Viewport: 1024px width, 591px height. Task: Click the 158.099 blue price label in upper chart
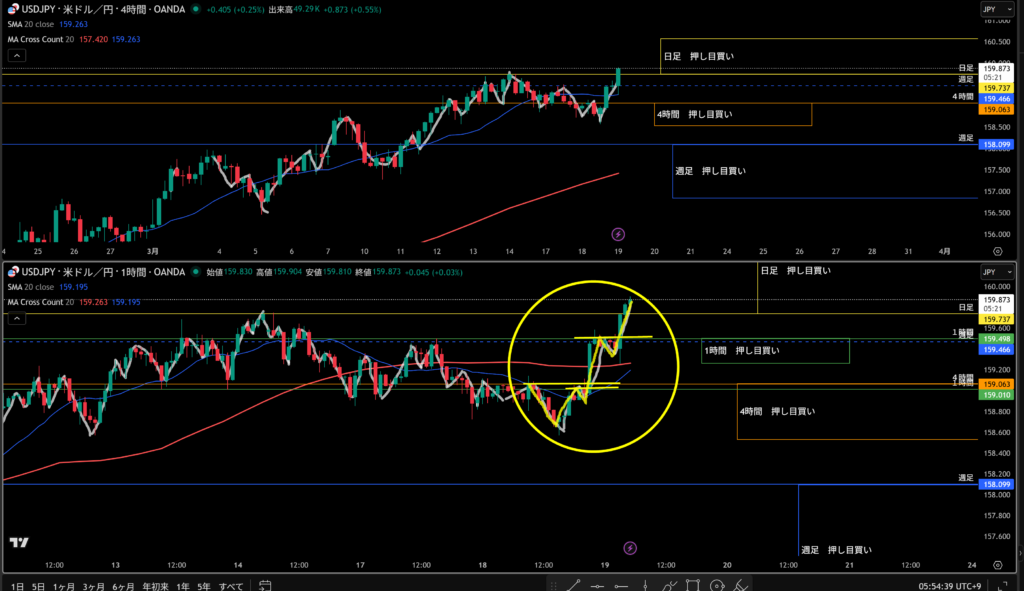point(995,145)
